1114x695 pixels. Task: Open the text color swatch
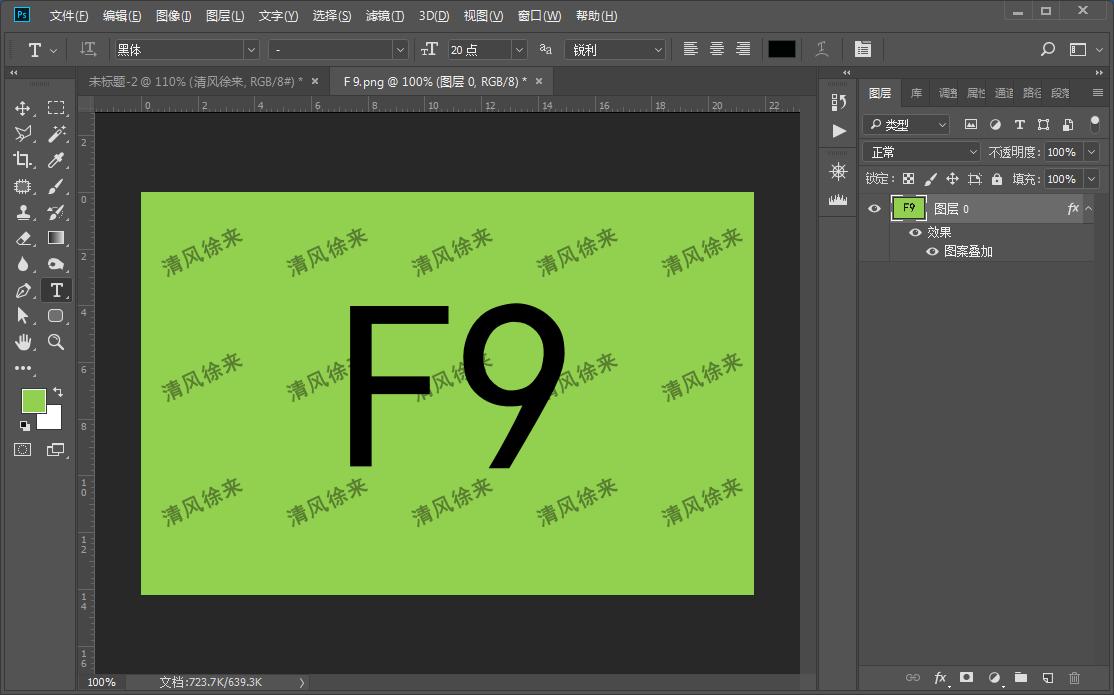[x=780, y=48]
